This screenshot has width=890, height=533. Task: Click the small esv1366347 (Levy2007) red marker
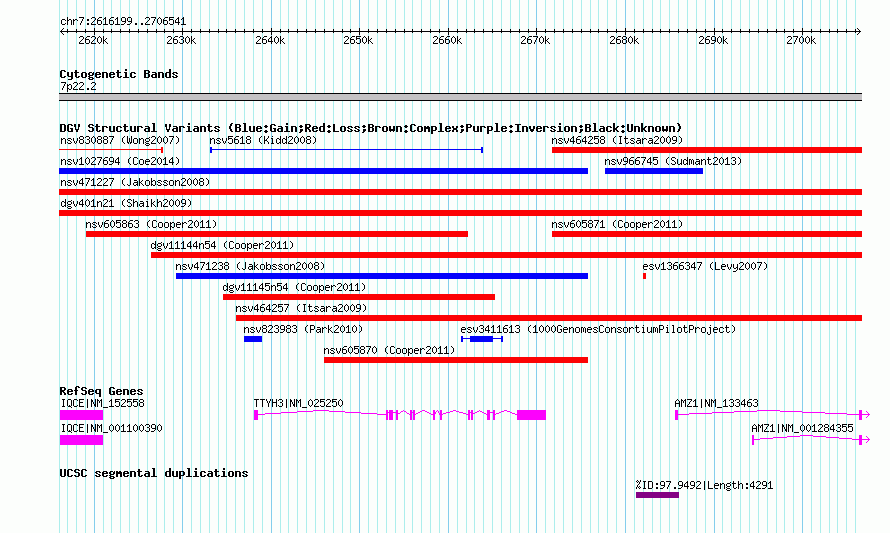644,276
